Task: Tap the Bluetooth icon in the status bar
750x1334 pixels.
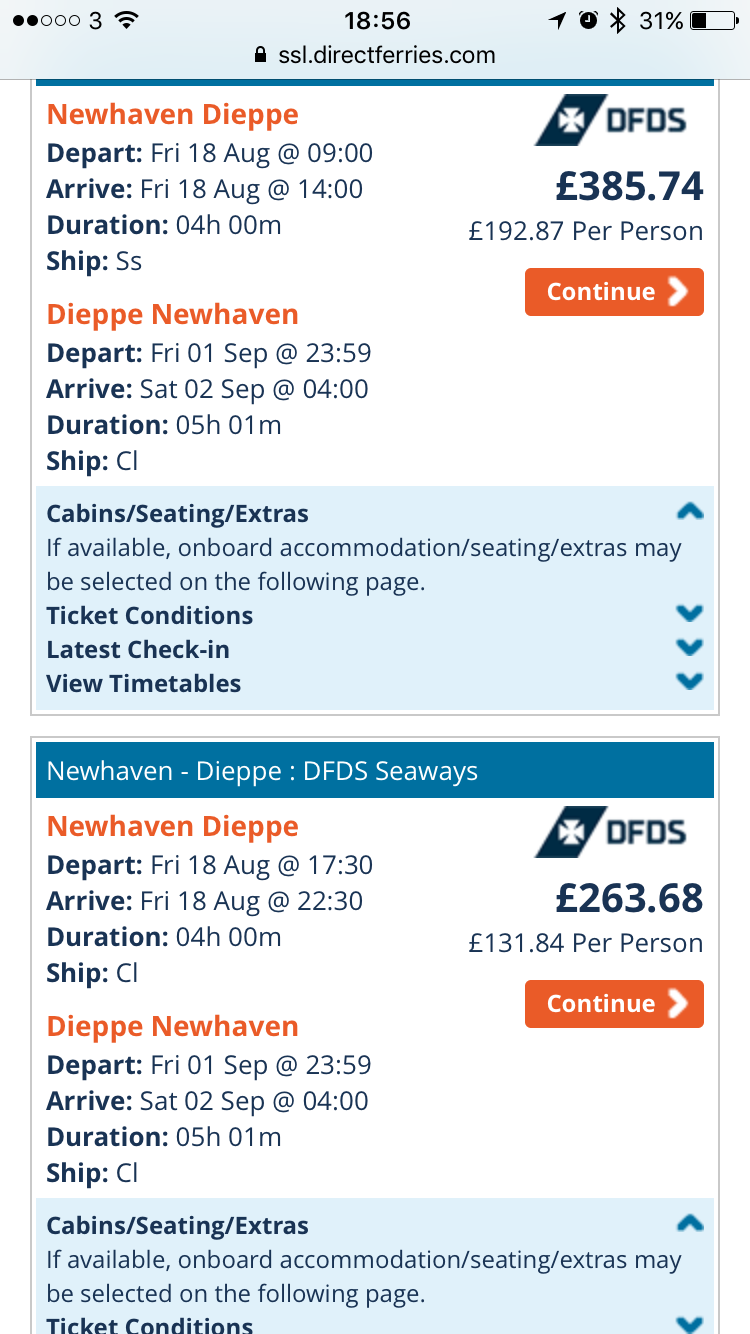Action: coord(619,21)
